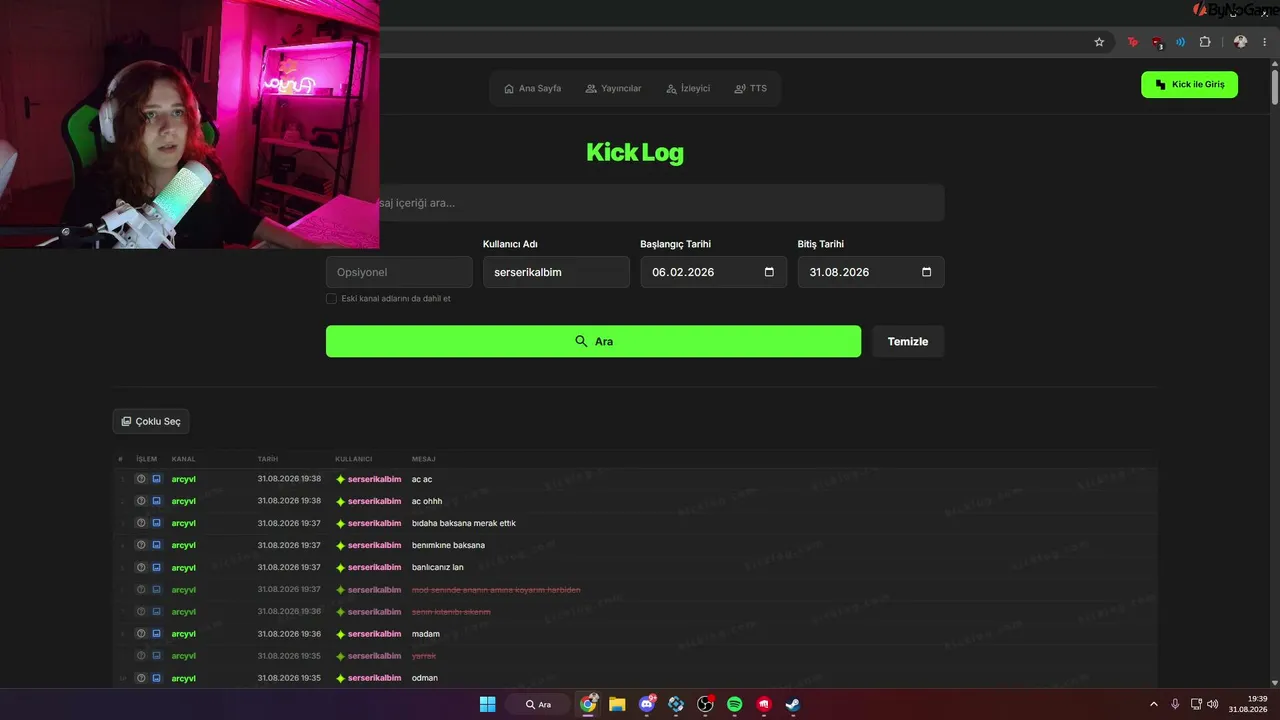Open the volume control in the system tray
This screenshot has height=720, width=1280.
click(x=1213, y=704)
